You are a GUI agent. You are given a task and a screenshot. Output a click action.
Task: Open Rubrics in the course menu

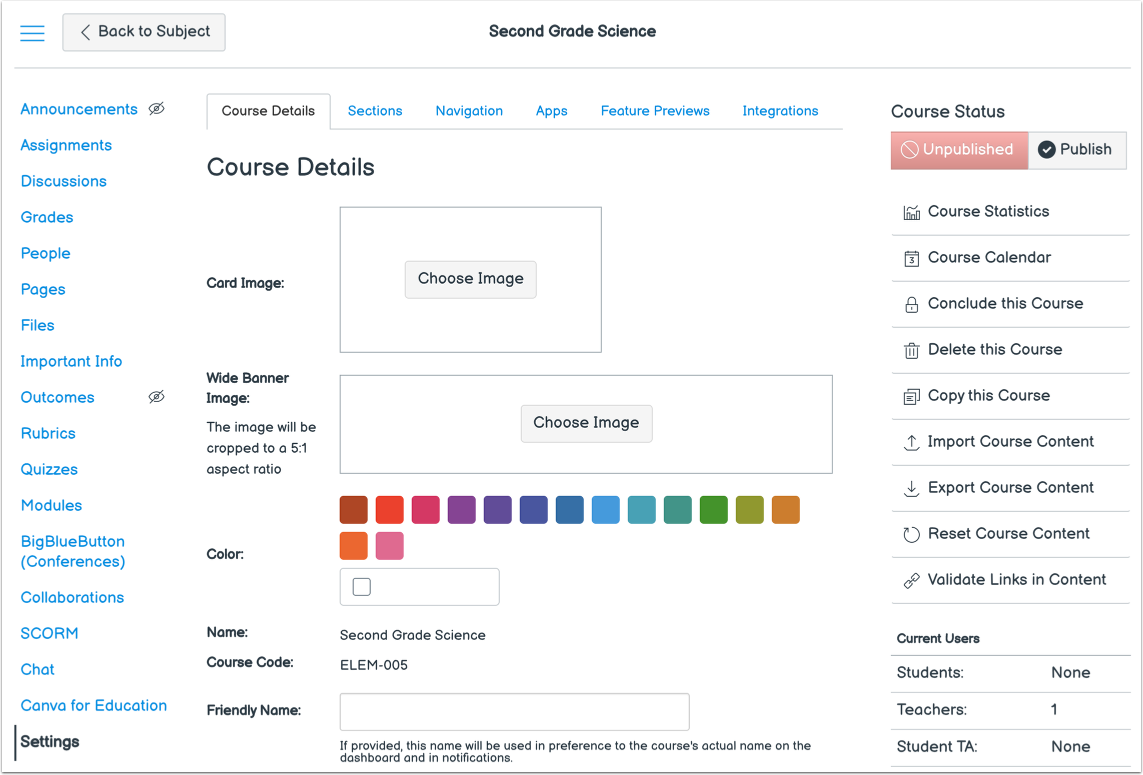(x=48, y=433)
